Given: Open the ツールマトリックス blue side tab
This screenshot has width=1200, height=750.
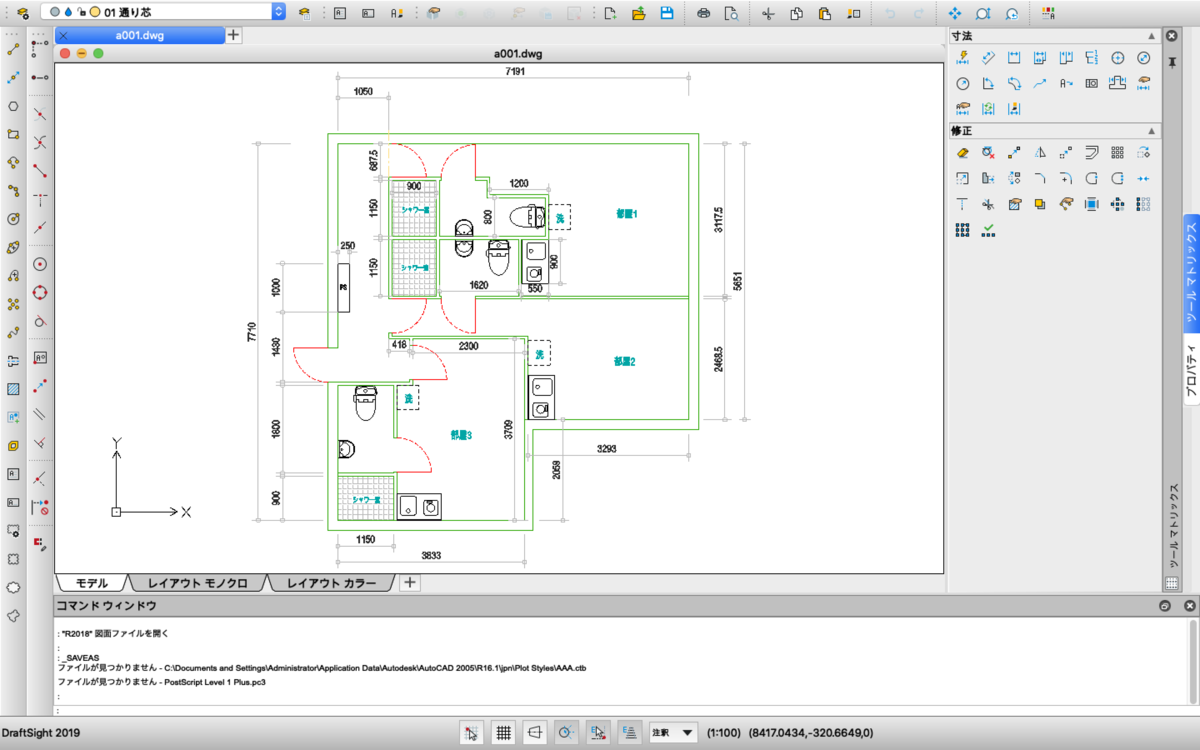Looking at the screenshot, I should (1191, 272).
